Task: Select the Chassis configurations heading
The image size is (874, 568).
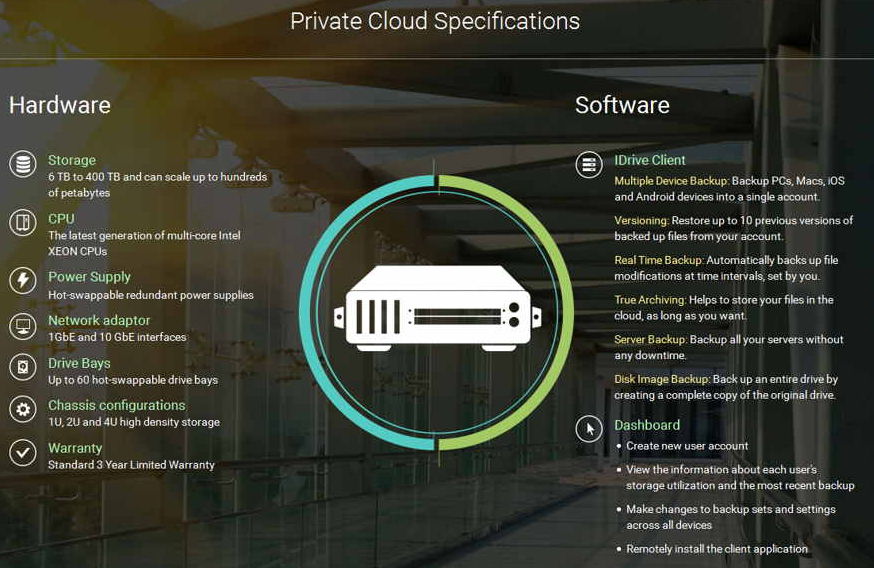Action: tap(116, 405)
